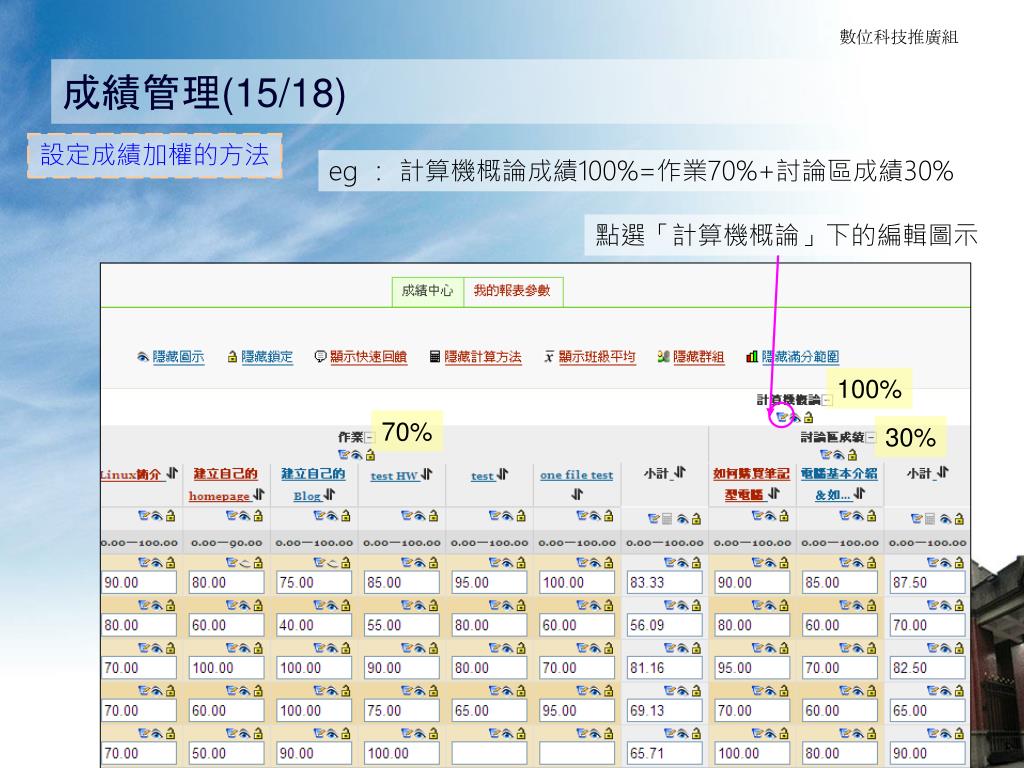Edit the 如何購買筆記型電腦 column via its pencil icon
1024x768 pixels.
coord(757,516)
